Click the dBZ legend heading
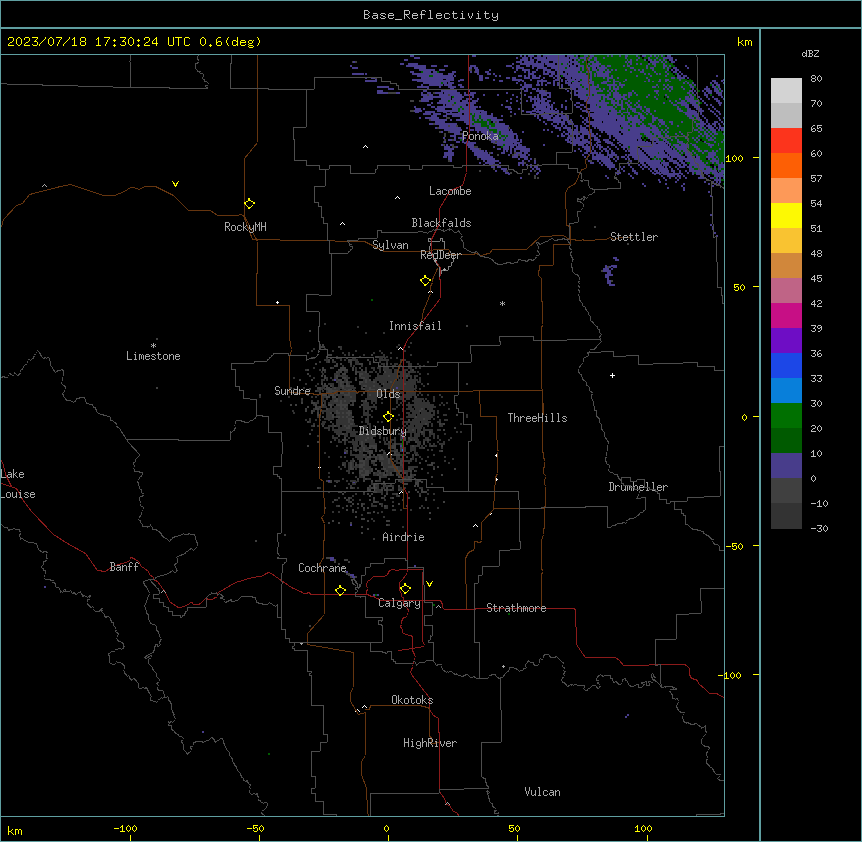The width and height of the screenshot is (862, 842). [810, 53]
